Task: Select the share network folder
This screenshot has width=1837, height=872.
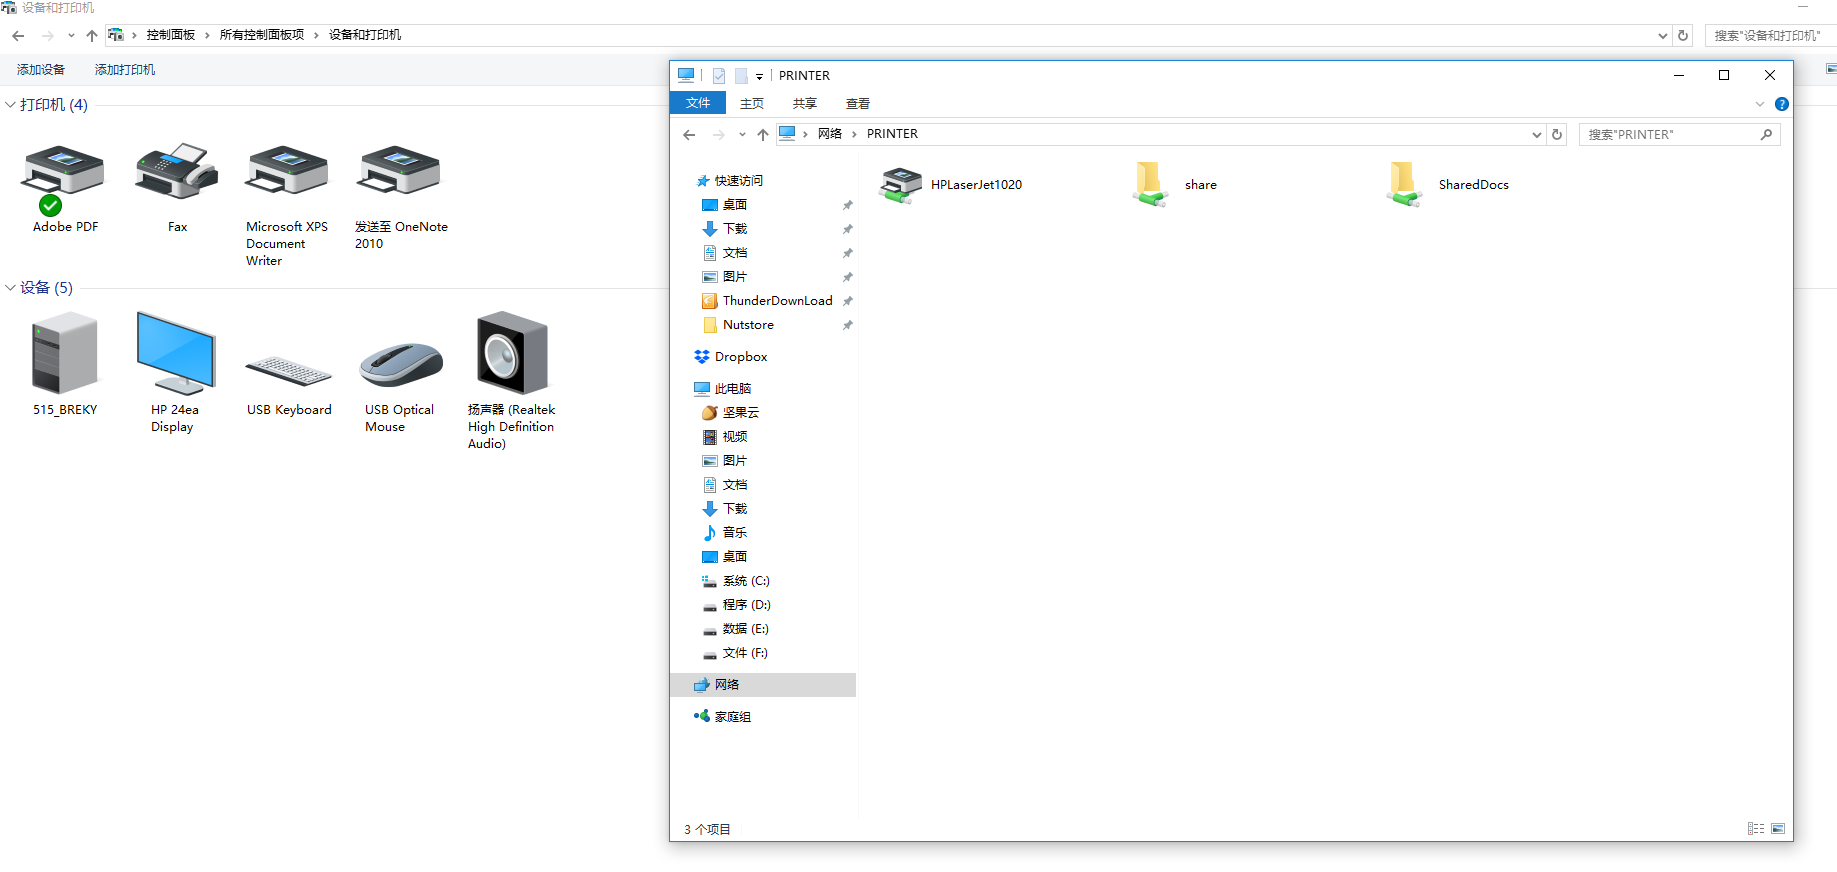Action: pos(1175,185)
